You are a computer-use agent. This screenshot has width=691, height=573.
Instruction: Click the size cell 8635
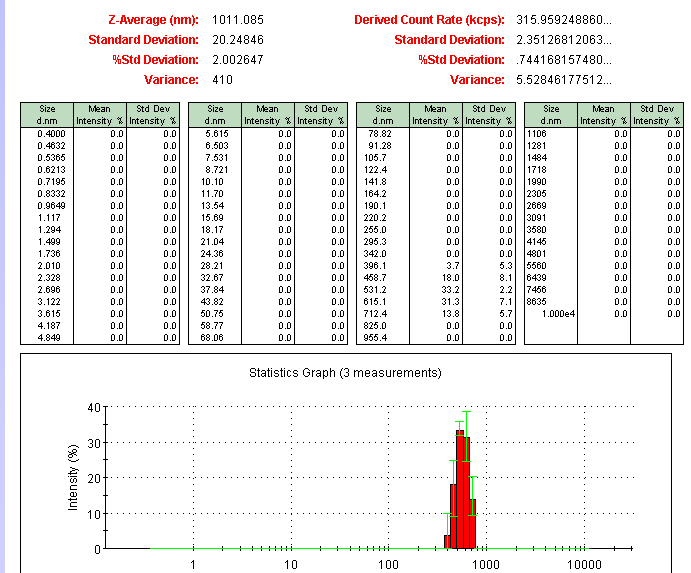point(536,301)
